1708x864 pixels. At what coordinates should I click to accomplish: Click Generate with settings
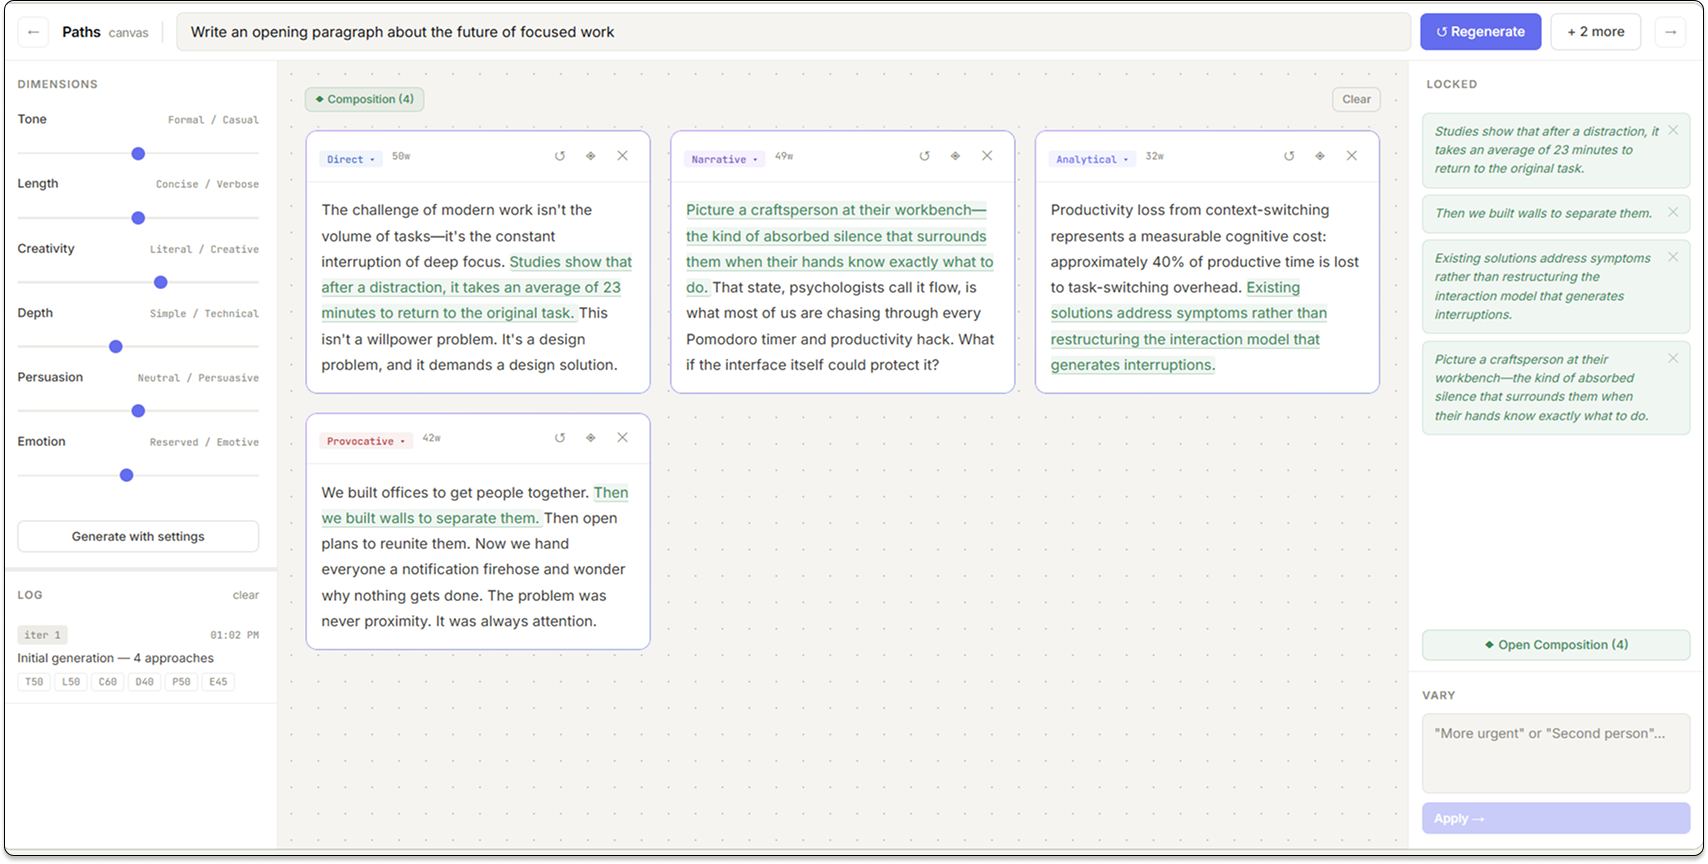[138, 536]
